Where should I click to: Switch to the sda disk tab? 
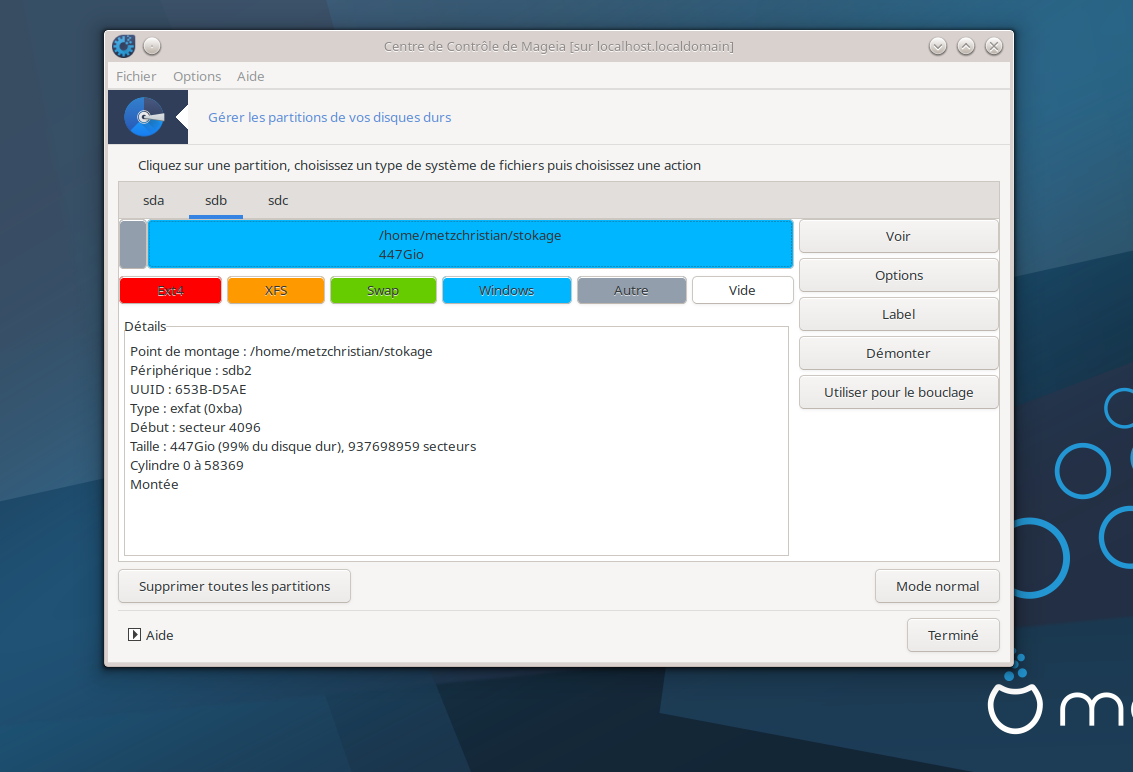(153, 201)
